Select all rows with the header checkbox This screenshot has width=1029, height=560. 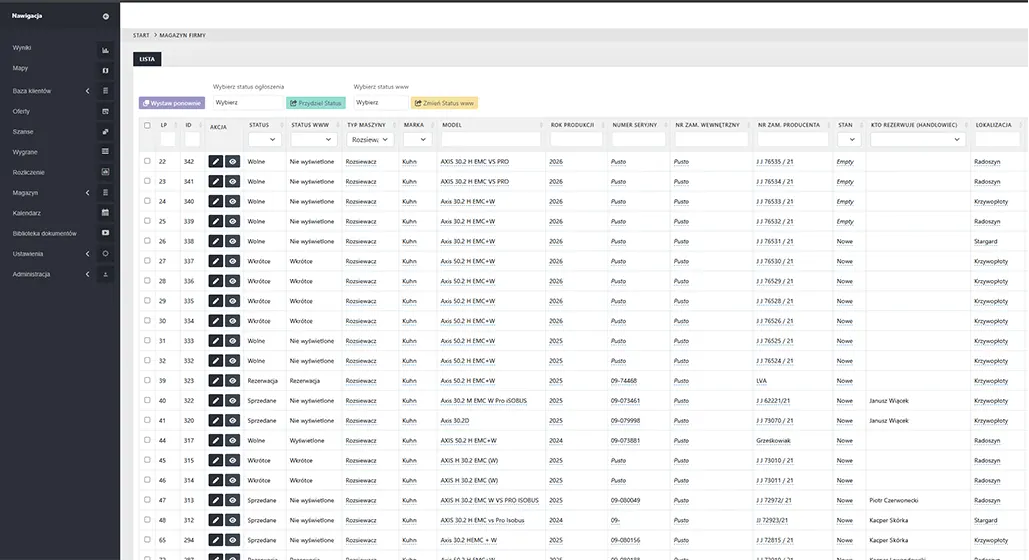[148, 125]
